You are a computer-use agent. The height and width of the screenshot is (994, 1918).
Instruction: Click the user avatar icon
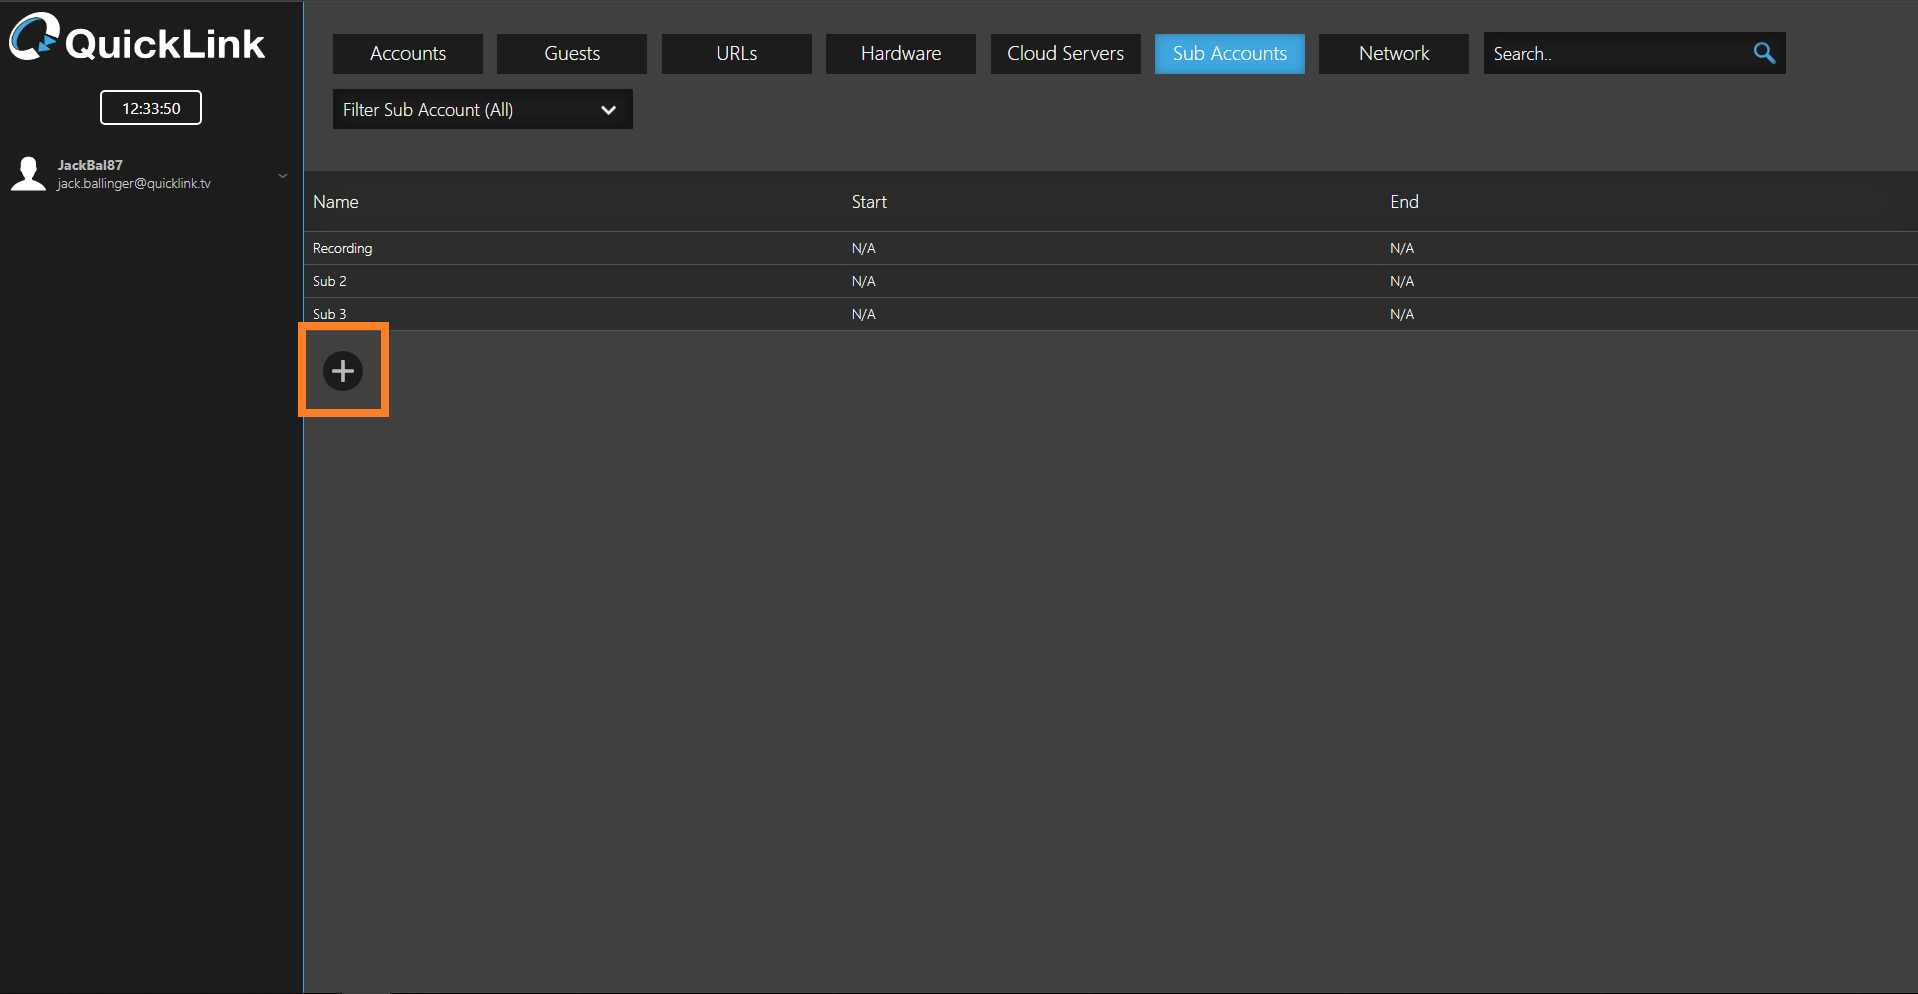pyautogui.click(x=28, y=174)
